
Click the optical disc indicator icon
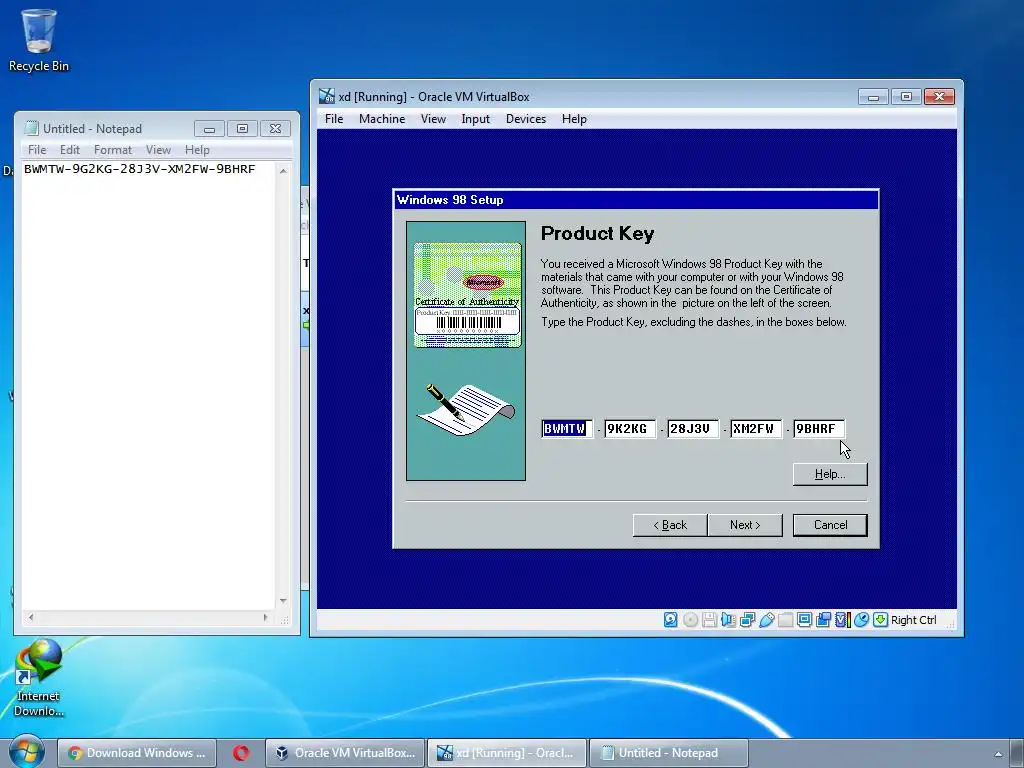690,620
